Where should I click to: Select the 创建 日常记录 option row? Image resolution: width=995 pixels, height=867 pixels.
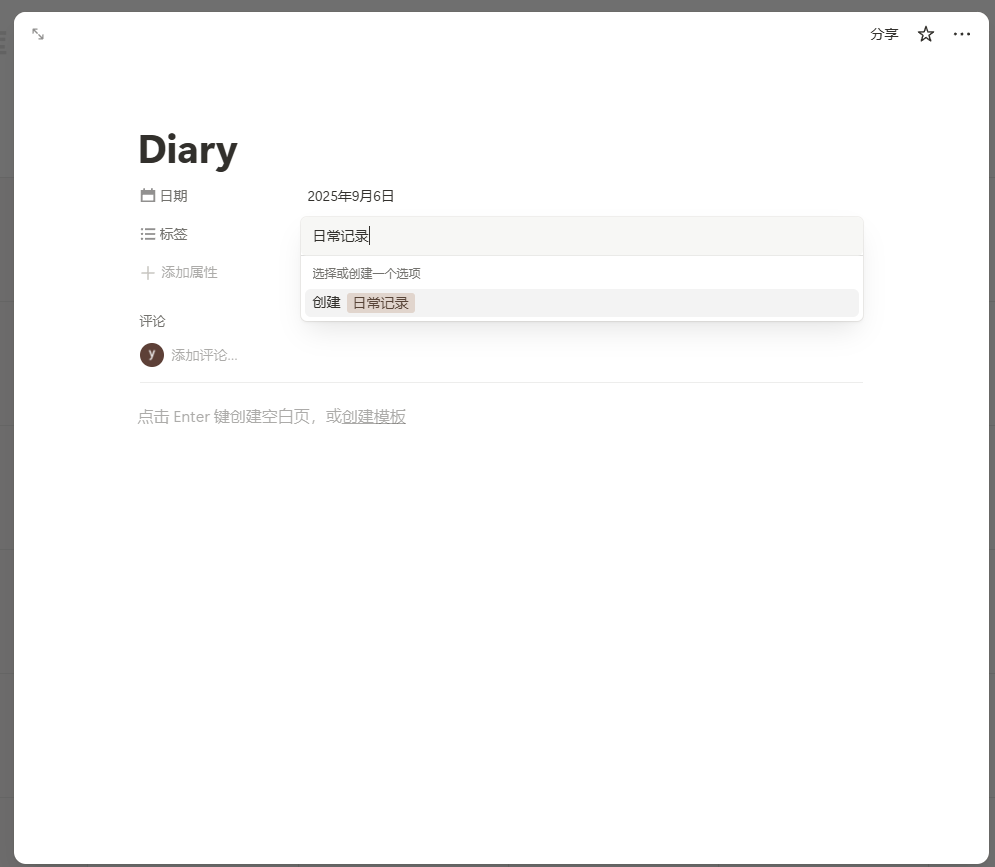582,303
